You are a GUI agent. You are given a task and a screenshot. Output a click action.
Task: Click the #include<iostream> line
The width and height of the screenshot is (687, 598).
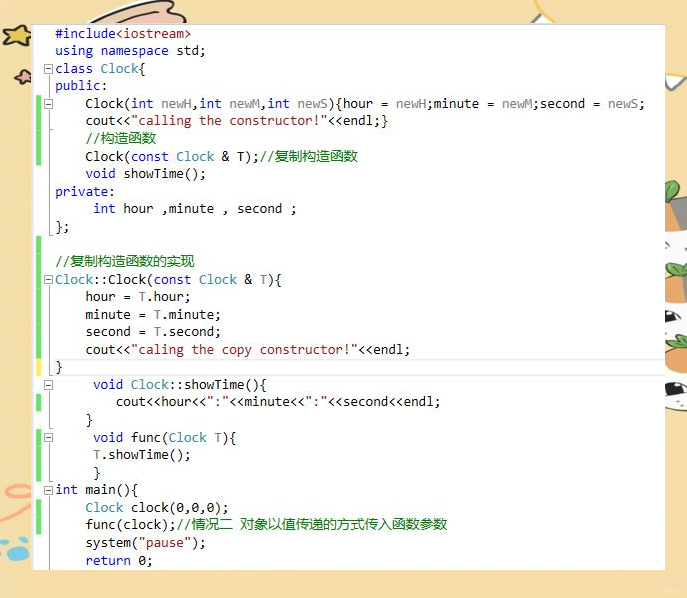123,34
